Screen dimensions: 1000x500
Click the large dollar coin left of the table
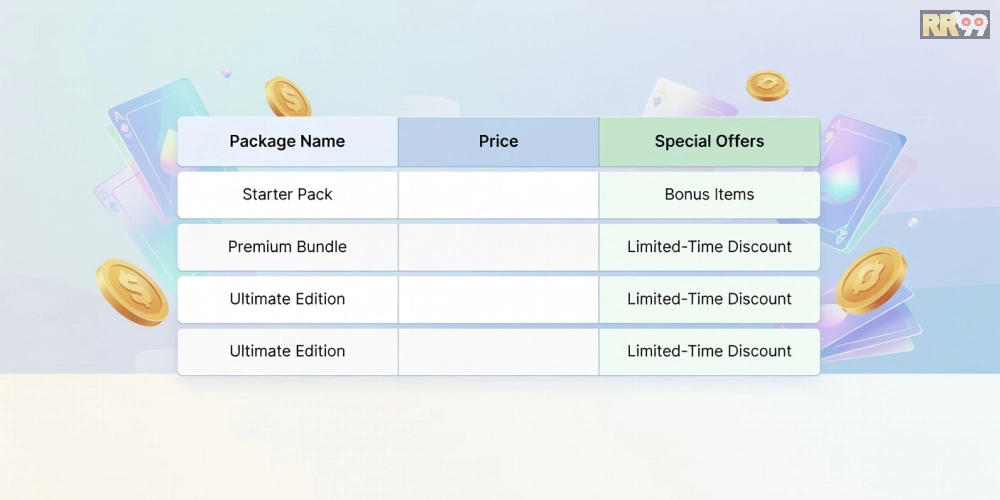coord(132,291)
